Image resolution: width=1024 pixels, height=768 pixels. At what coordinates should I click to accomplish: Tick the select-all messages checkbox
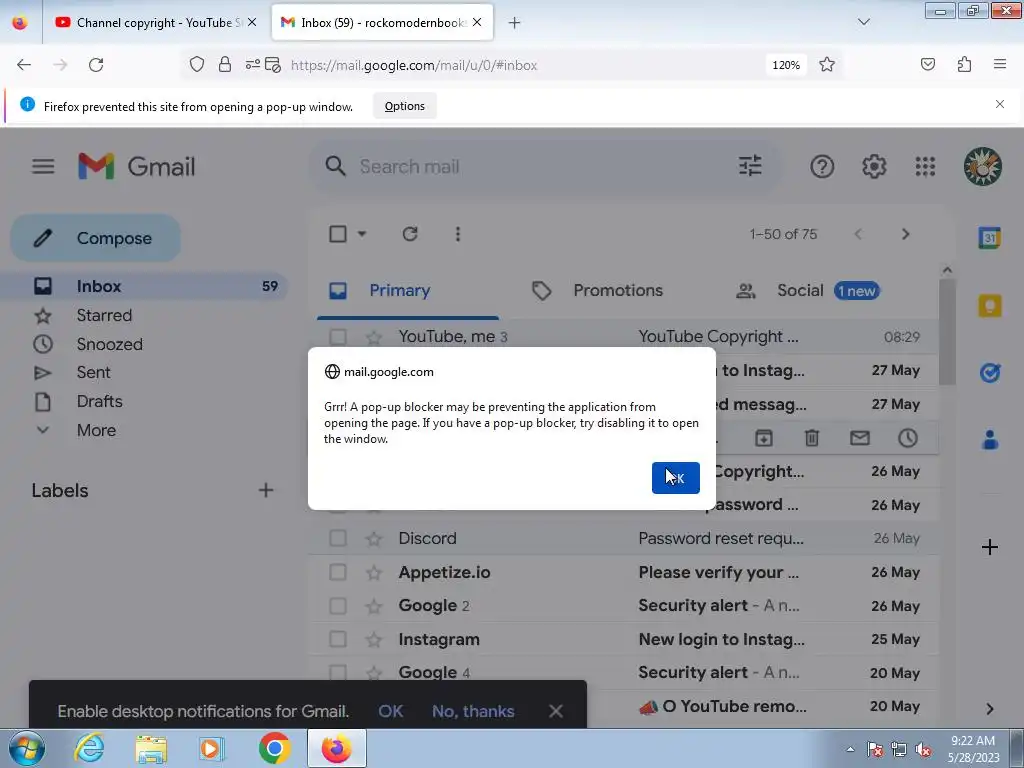[338, 234]
